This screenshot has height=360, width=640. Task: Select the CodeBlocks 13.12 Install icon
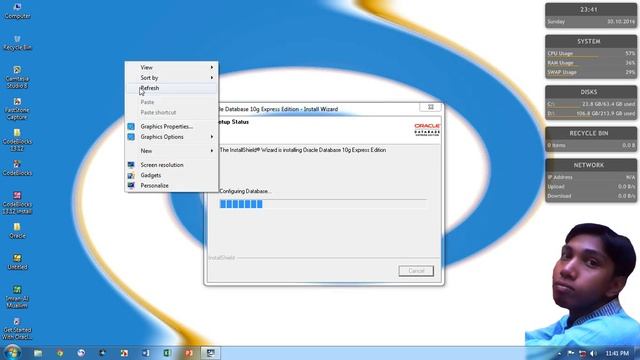[17, 203]
